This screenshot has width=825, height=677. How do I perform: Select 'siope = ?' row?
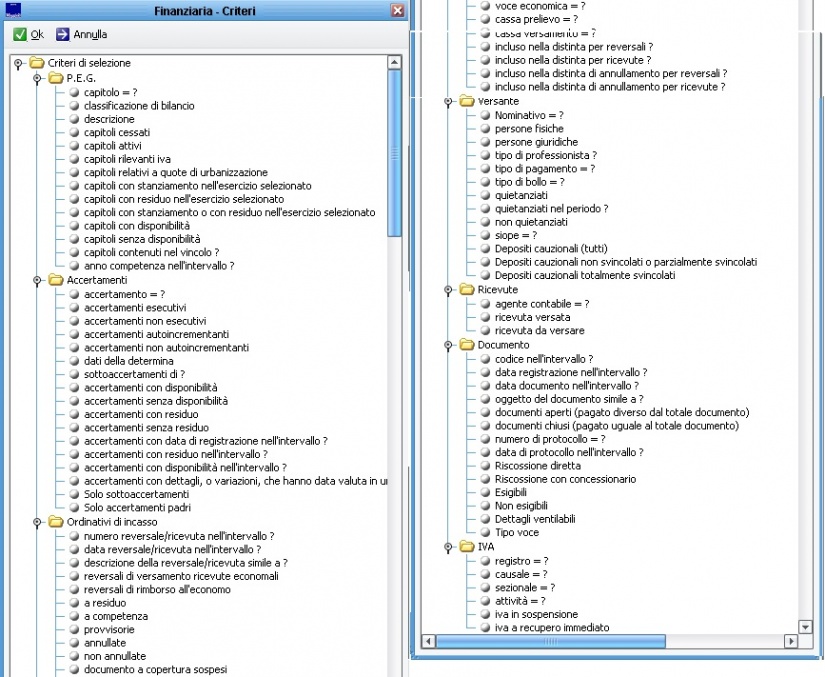[516, 236]
